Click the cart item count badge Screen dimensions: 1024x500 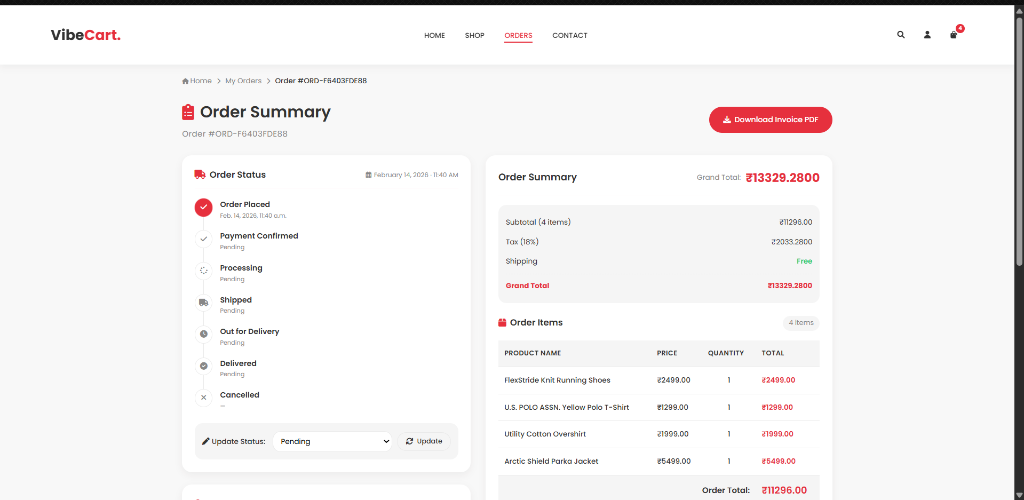coord(960,28)
